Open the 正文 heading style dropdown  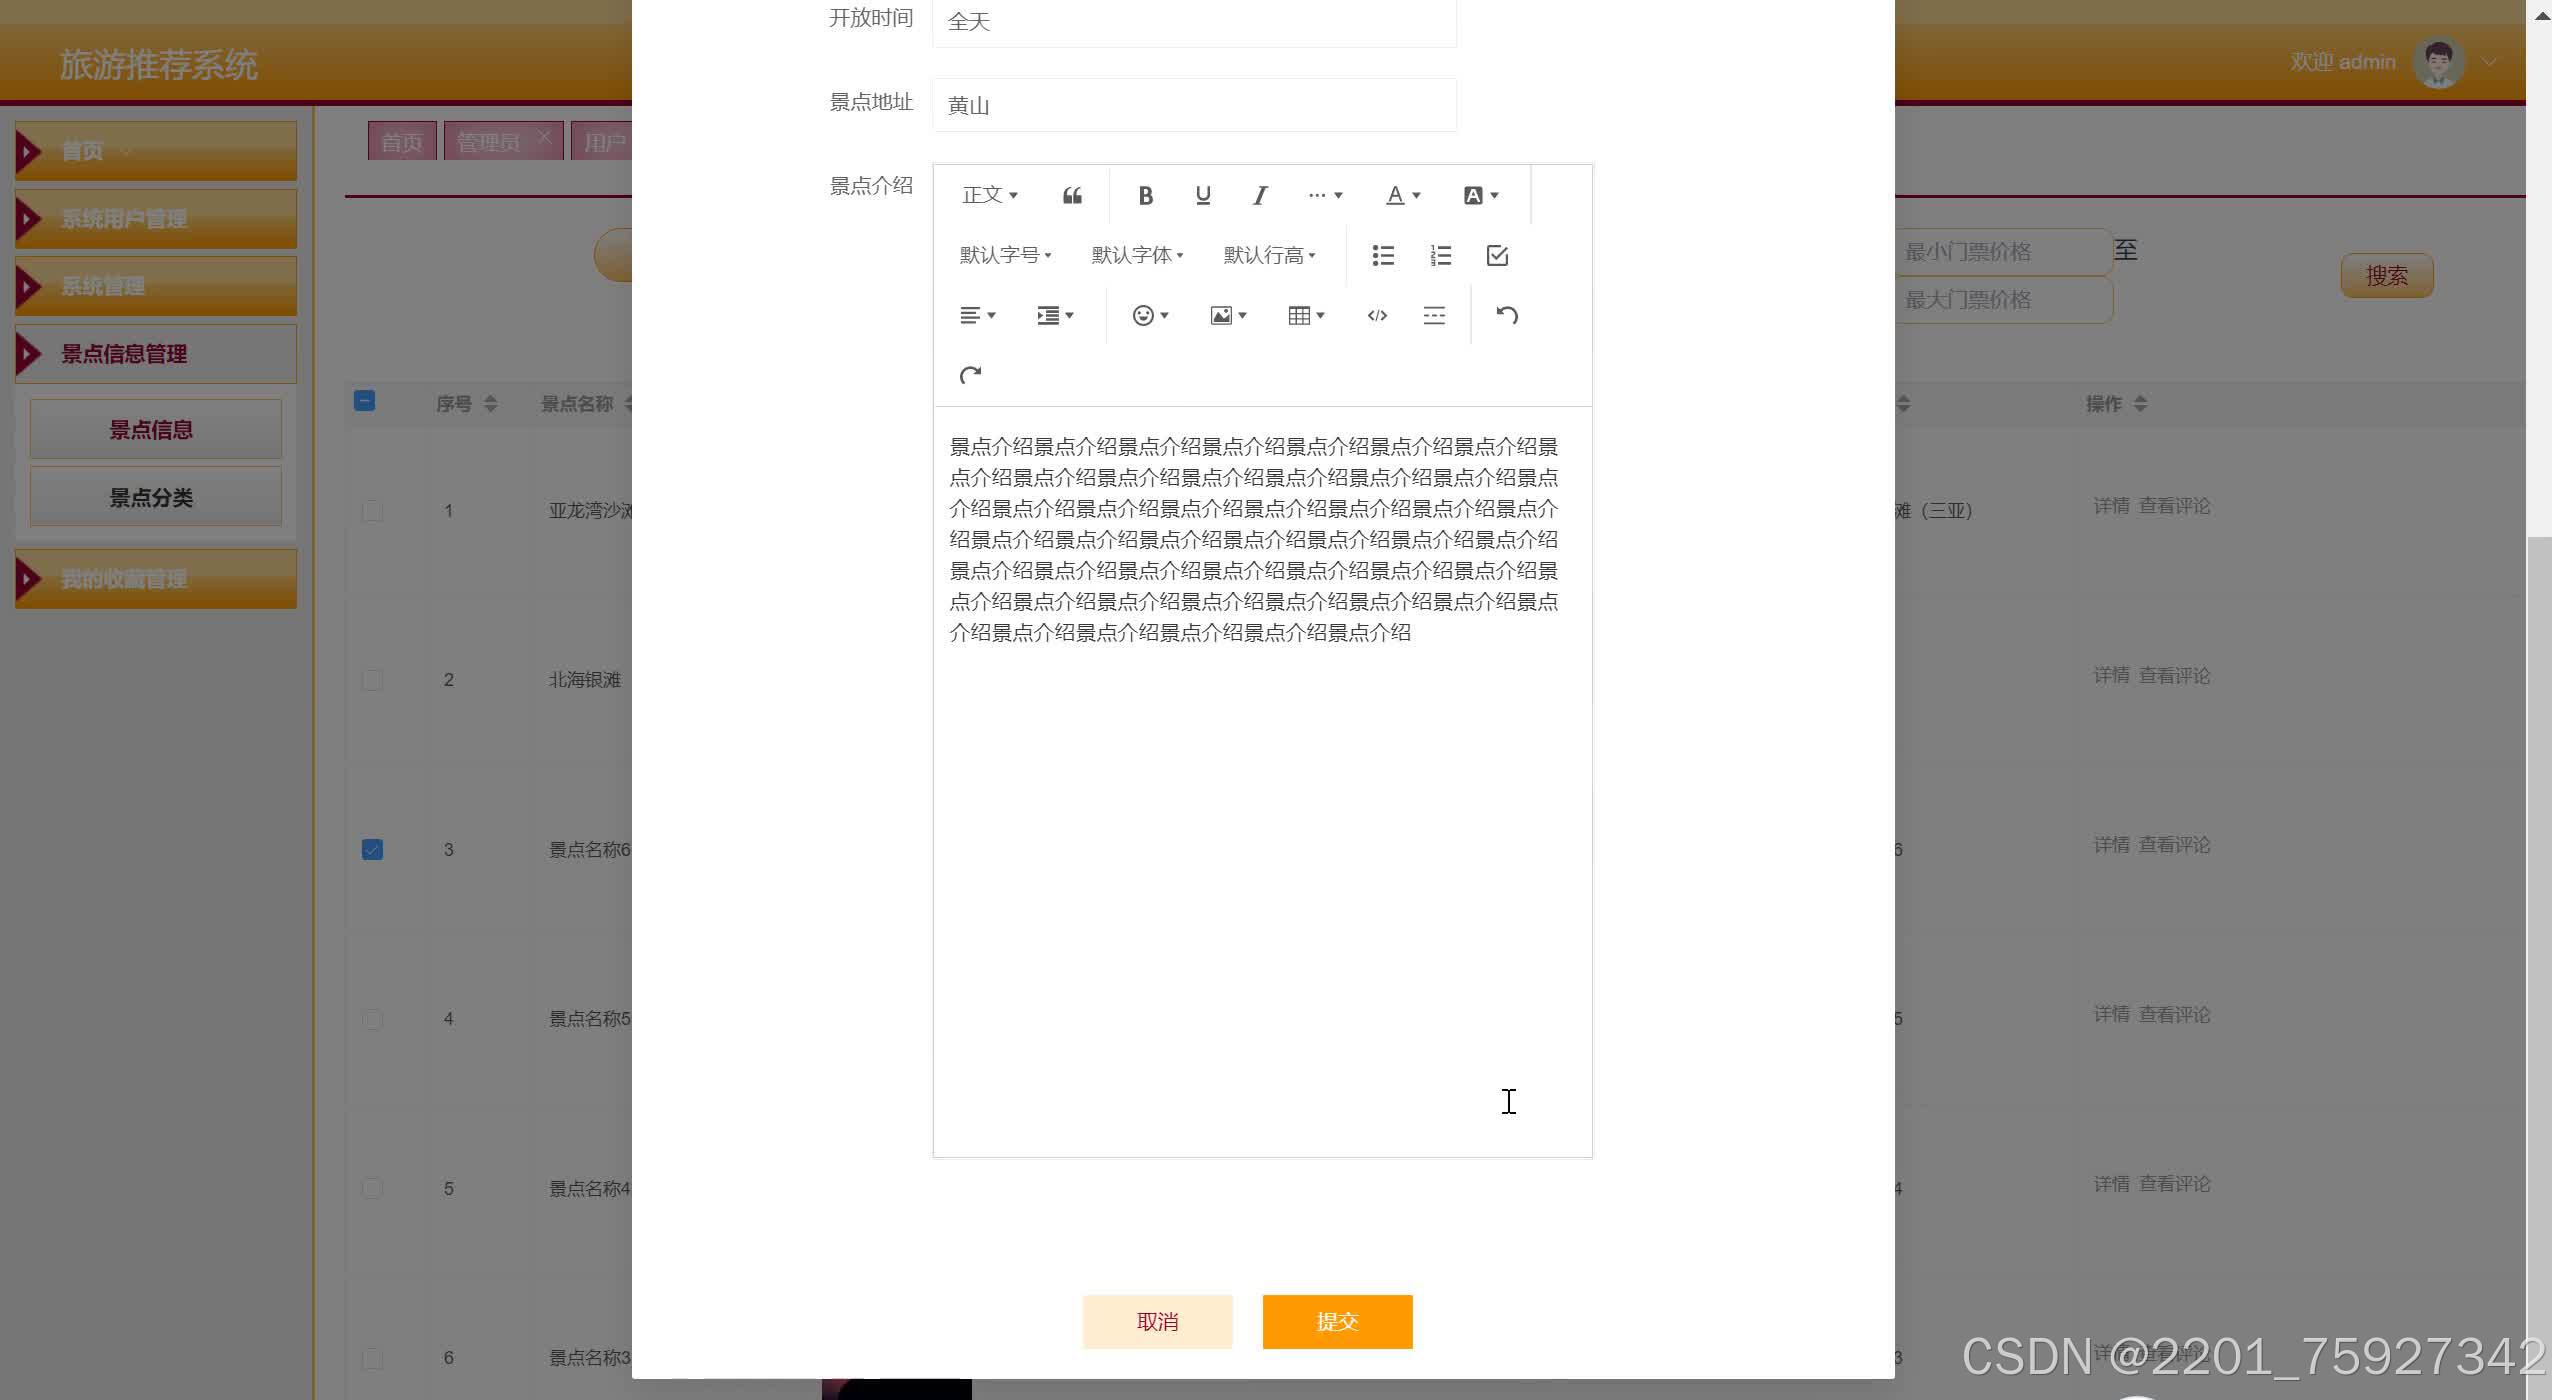(990, 196)
